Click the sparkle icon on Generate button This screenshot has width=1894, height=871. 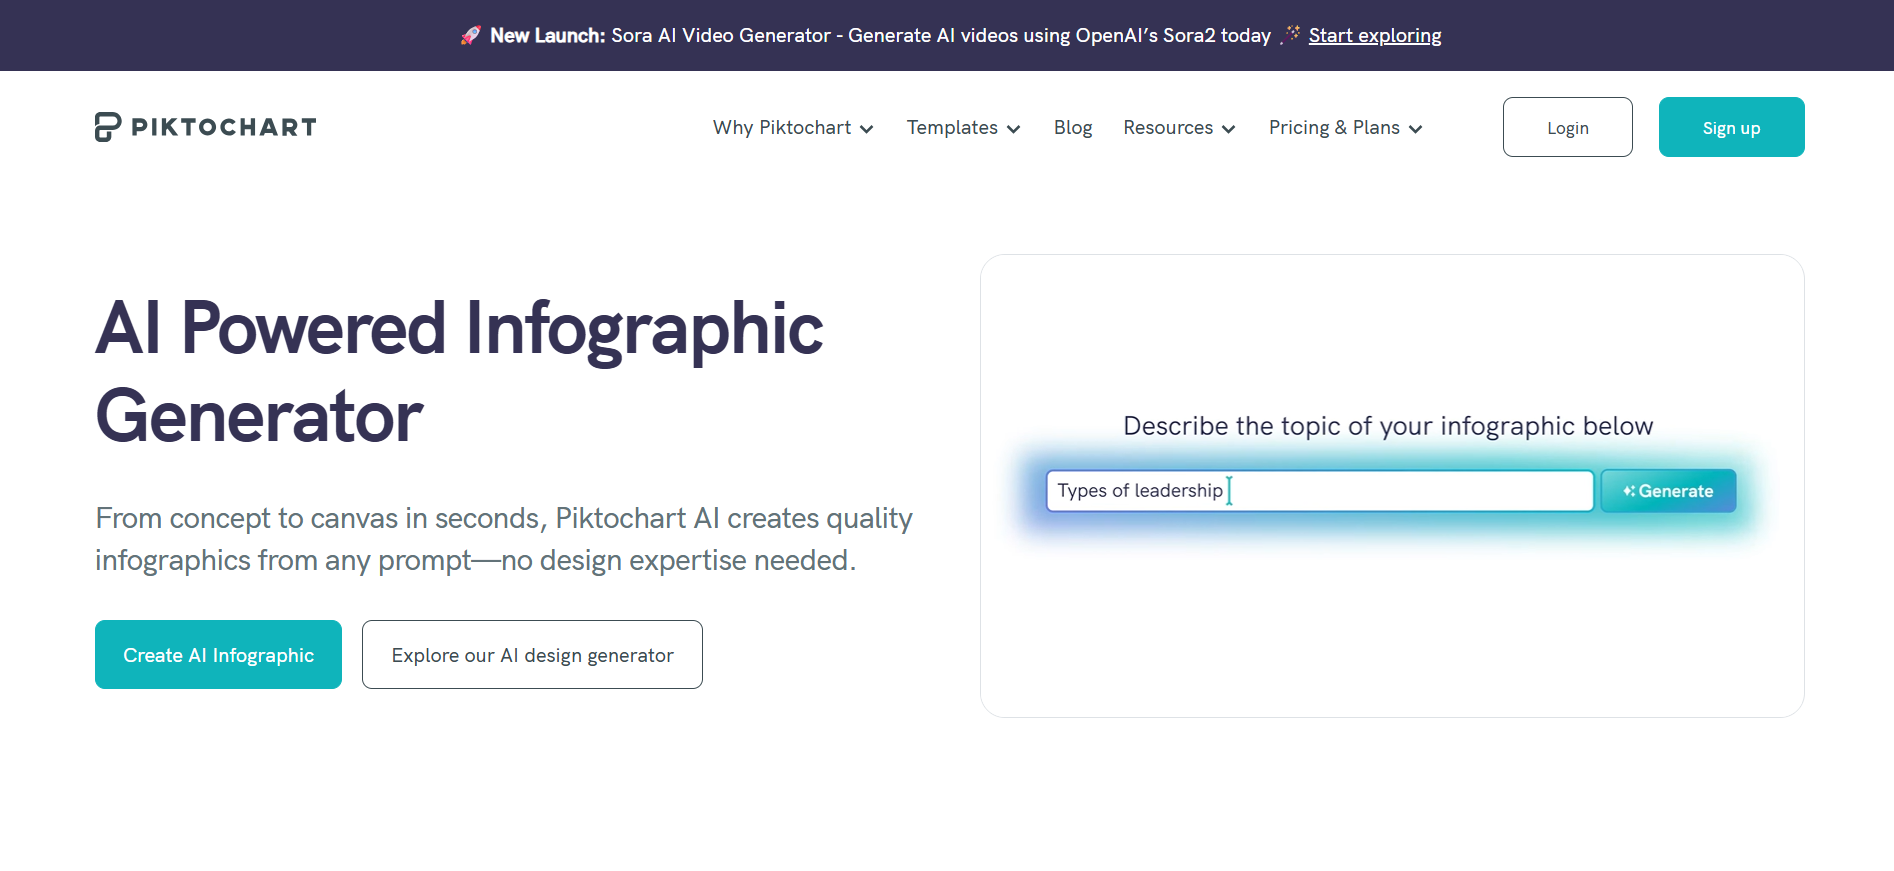[1628, 491]
